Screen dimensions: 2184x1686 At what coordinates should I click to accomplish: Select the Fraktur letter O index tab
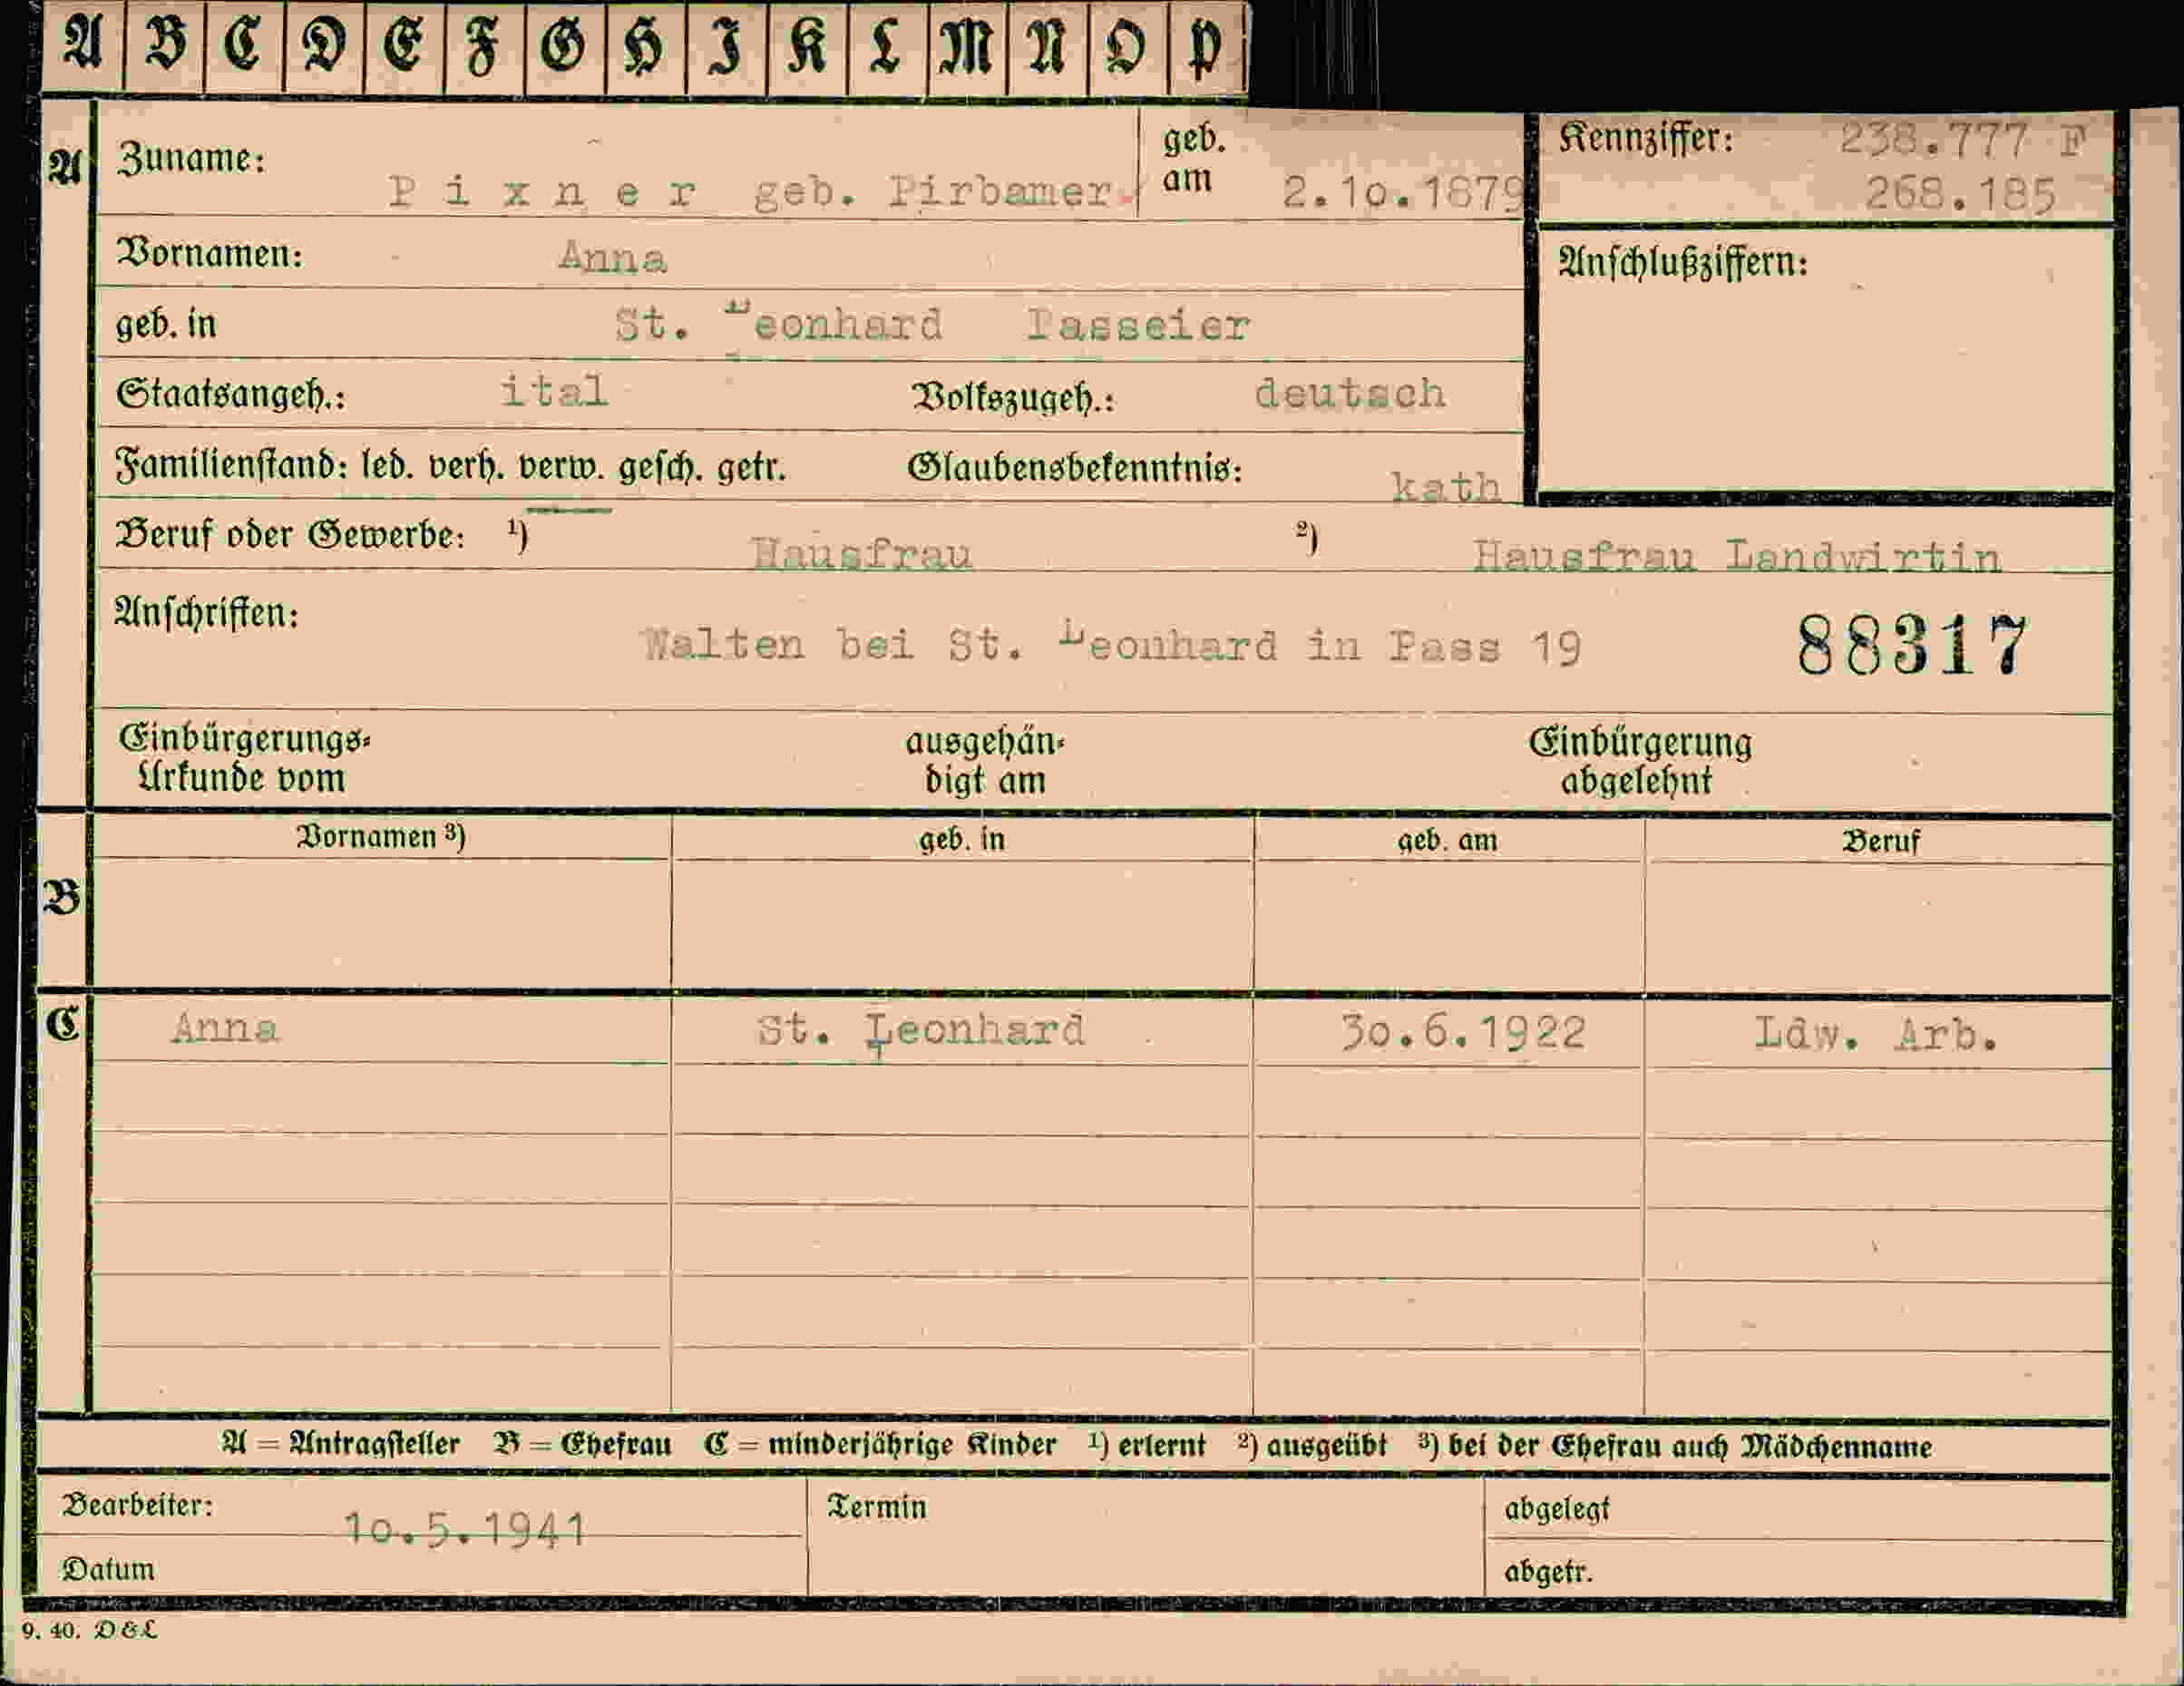pyautogui.click(x=1127, y=47)
